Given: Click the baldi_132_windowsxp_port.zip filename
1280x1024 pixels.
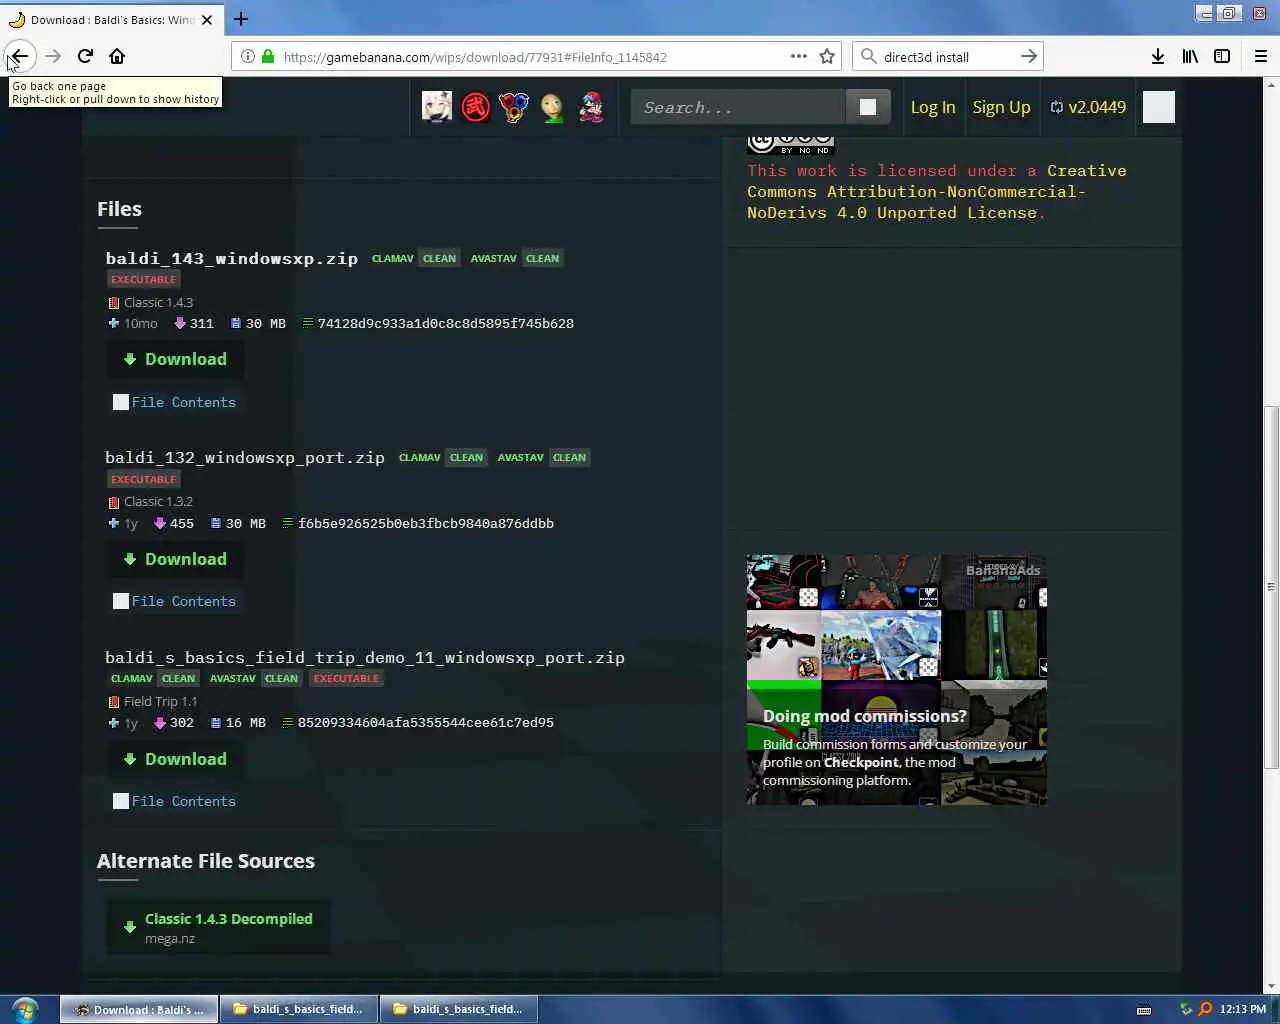Looking at the screenshot, I should (245, 457).
